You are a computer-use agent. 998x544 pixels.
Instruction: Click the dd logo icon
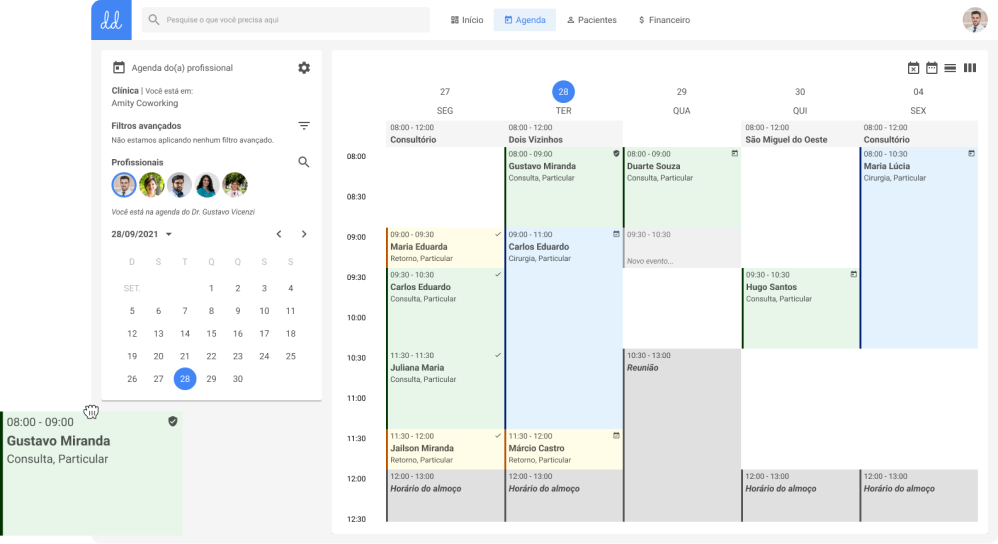[111, 20]
